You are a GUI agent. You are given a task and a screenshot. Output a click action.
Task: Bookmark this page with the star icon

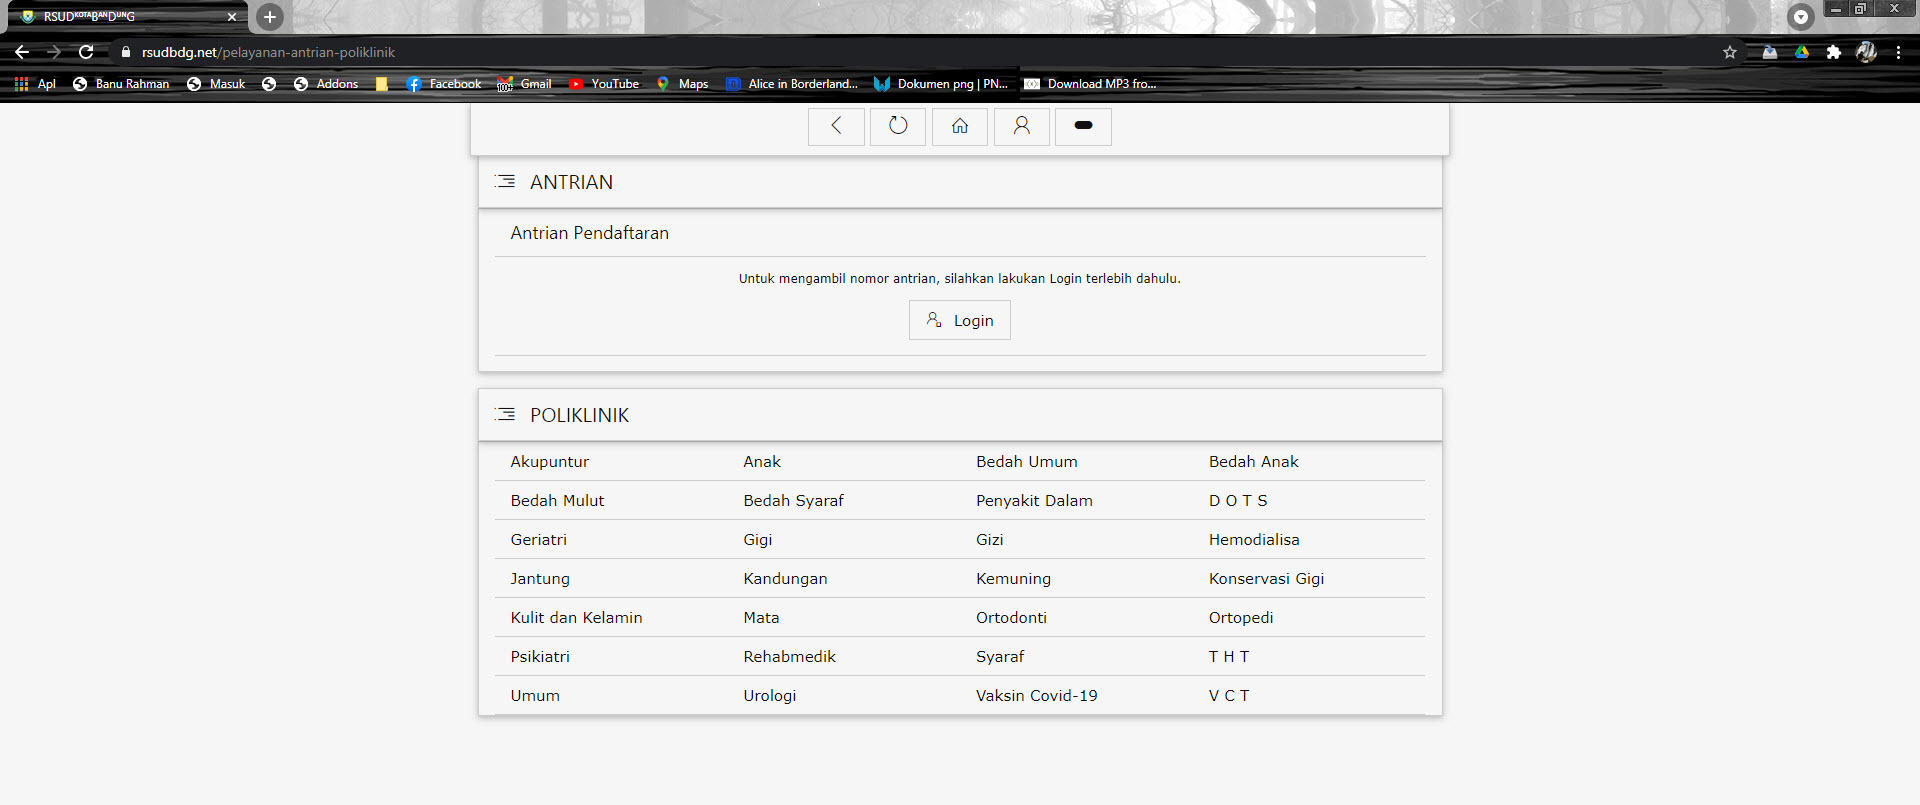[x=1730, y=52]
